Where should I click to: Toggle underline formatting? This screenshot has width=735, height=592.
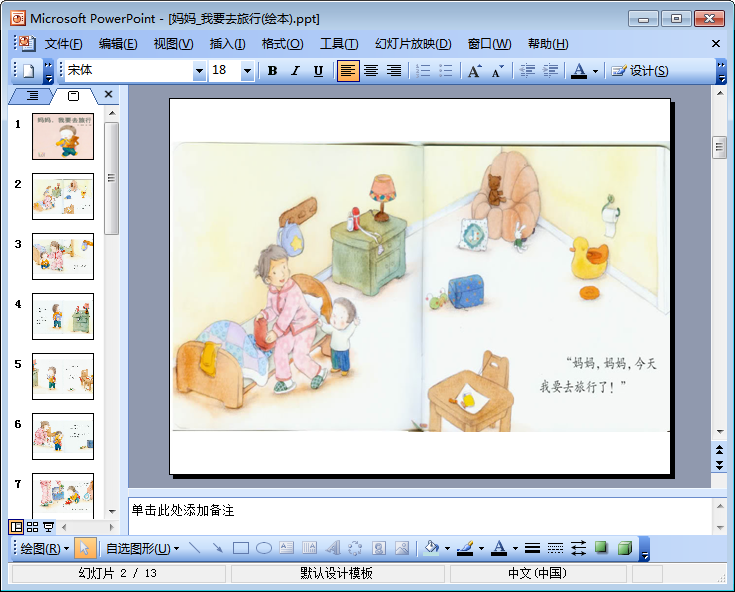[x=318, y=71]
